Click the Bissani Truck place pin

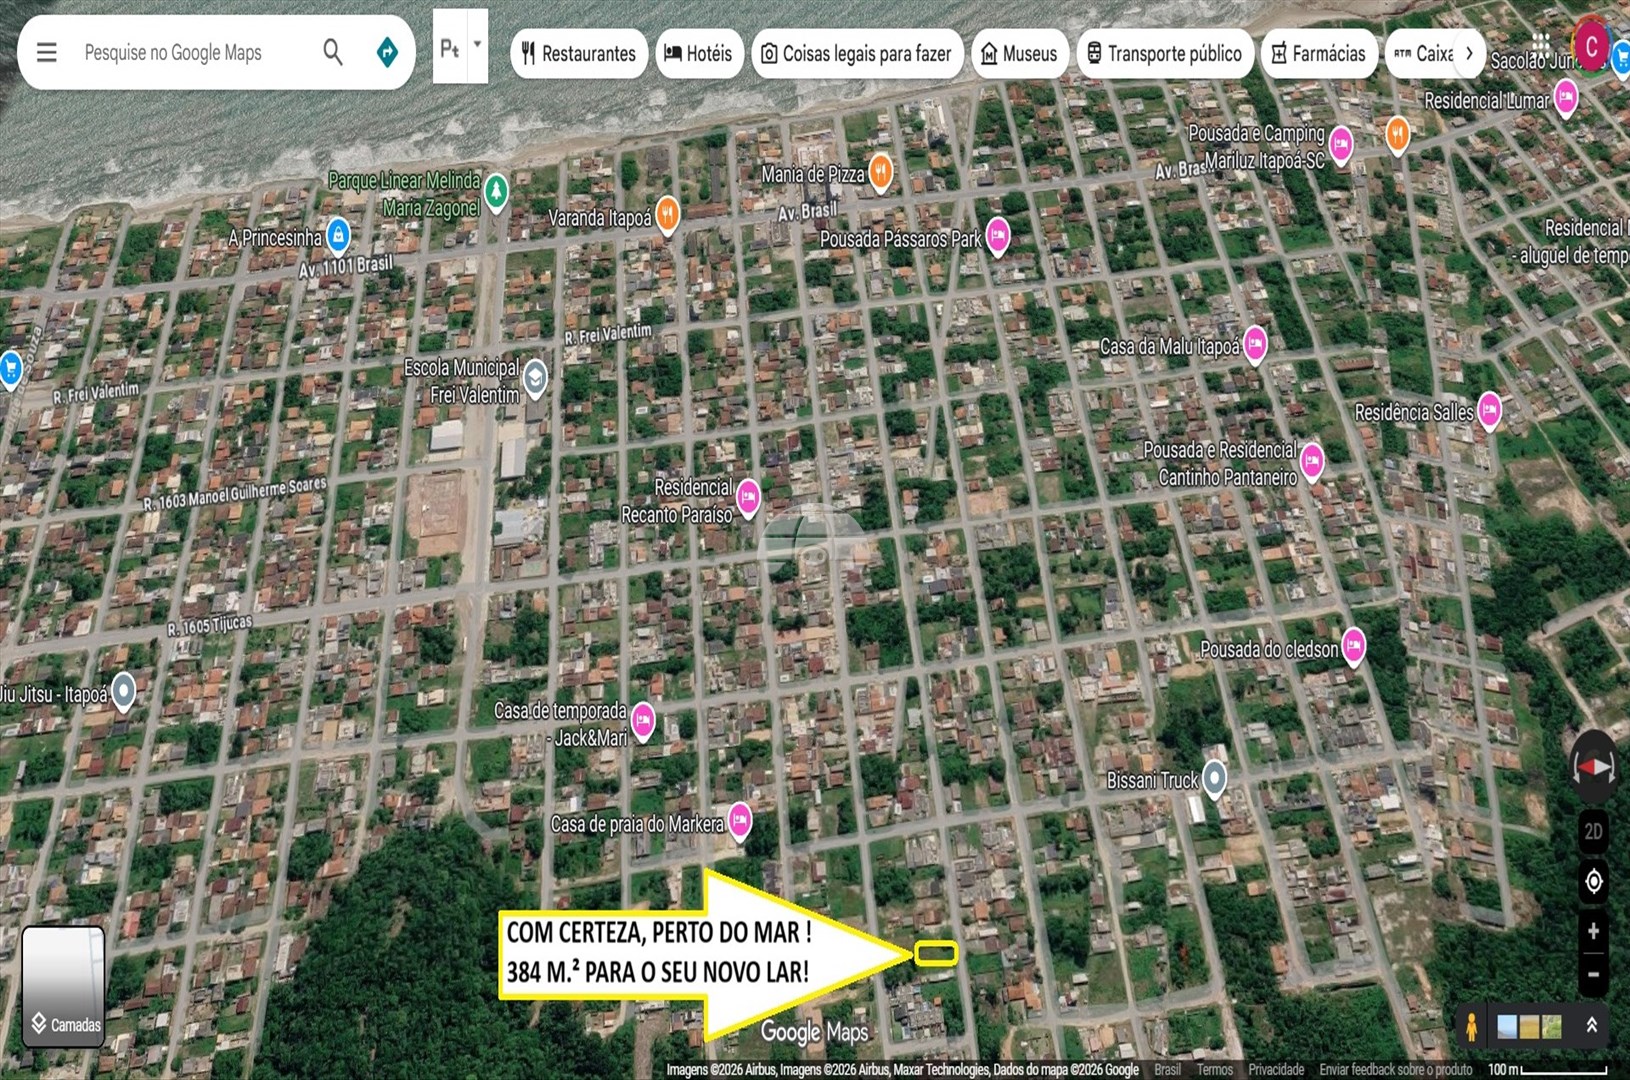pyautogui.click(x=1214, y=778)
